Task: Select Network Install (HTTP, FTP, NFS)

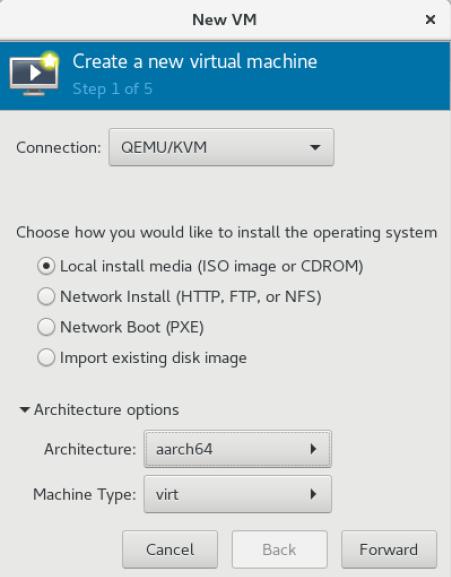Action: [46, 296]
